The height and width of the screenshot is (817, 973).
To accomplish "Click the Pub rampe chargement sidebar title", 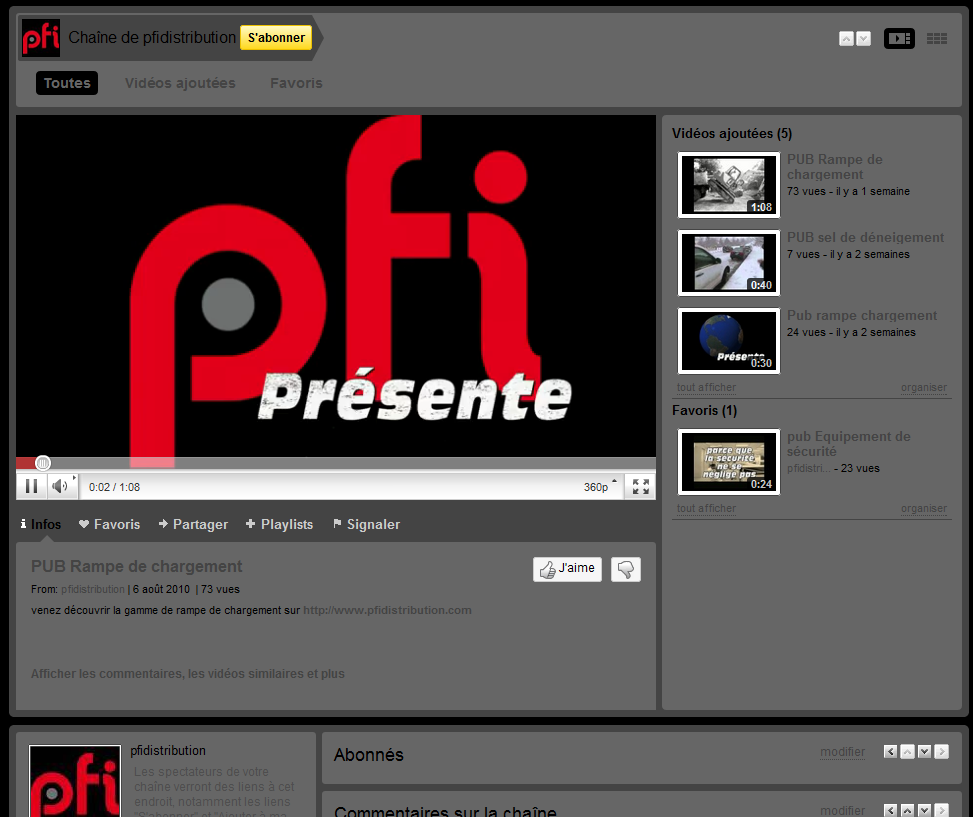I will [862, 316].
